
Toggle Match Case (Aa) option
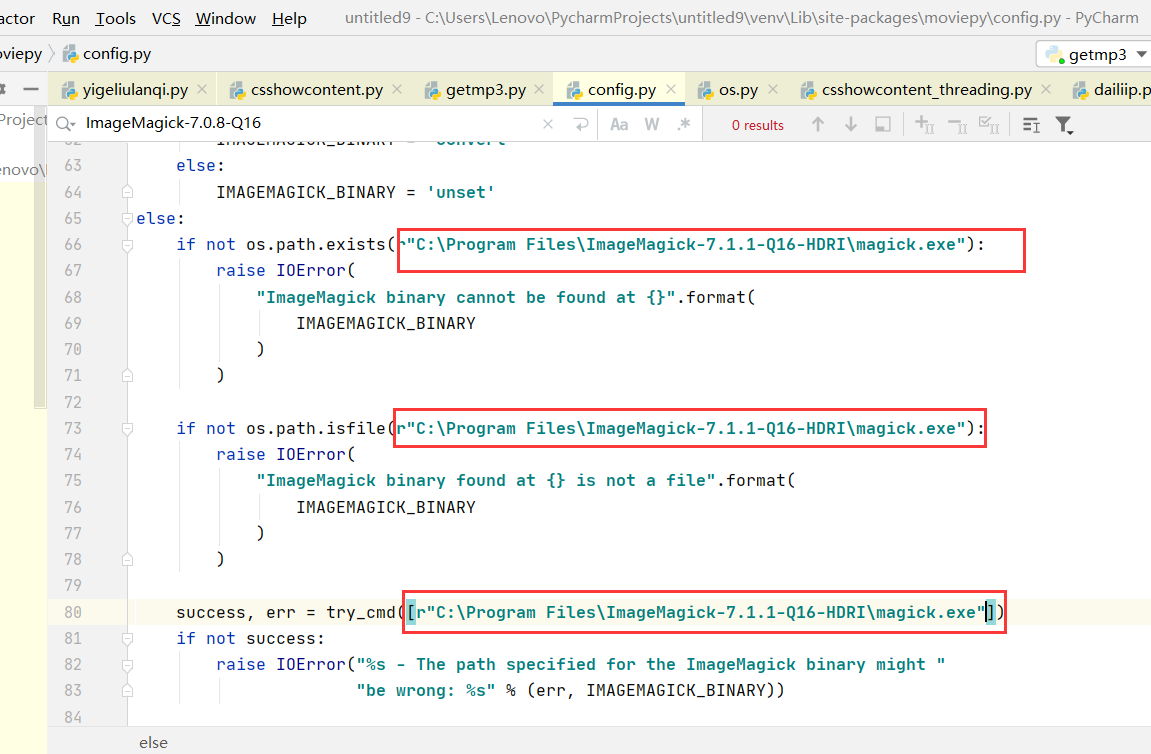tap(619, 124)
